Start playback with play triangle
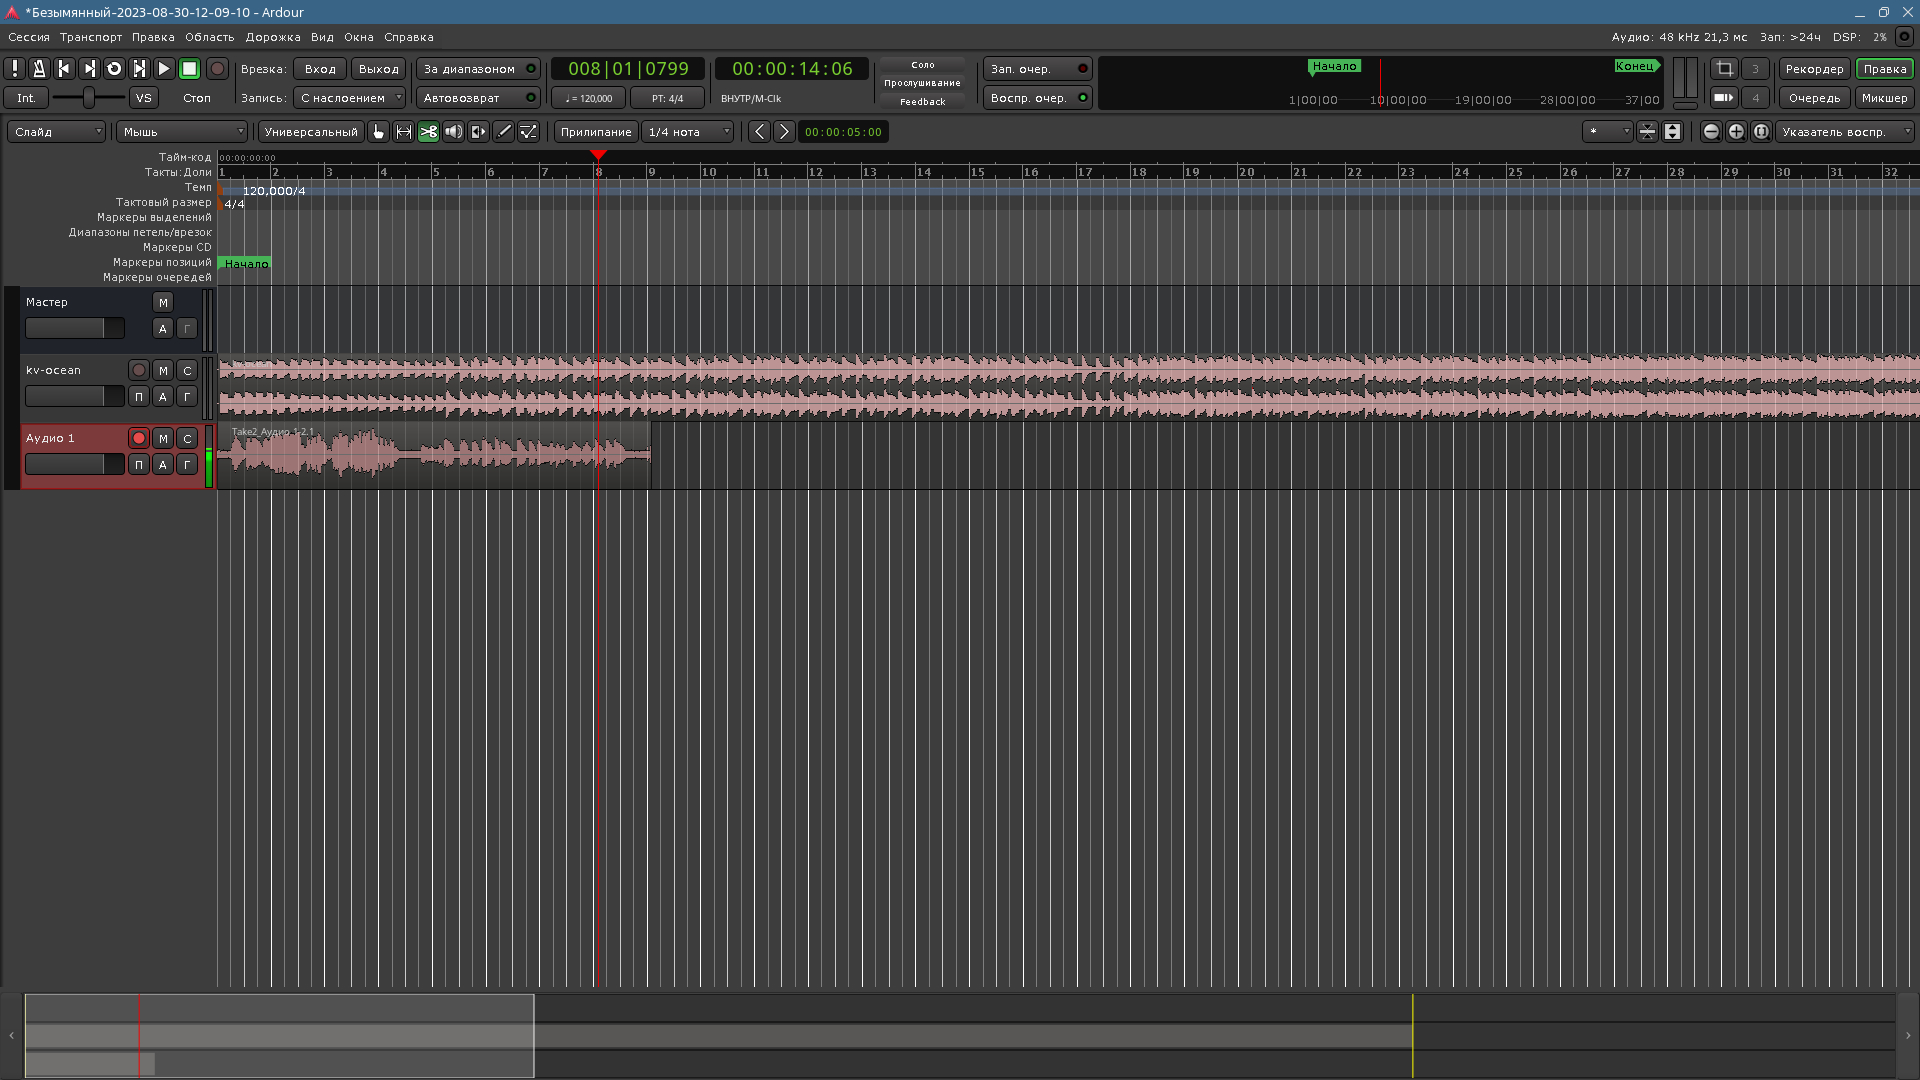The width and height of the screenshot is (1920, 1080). pos(164,69)
